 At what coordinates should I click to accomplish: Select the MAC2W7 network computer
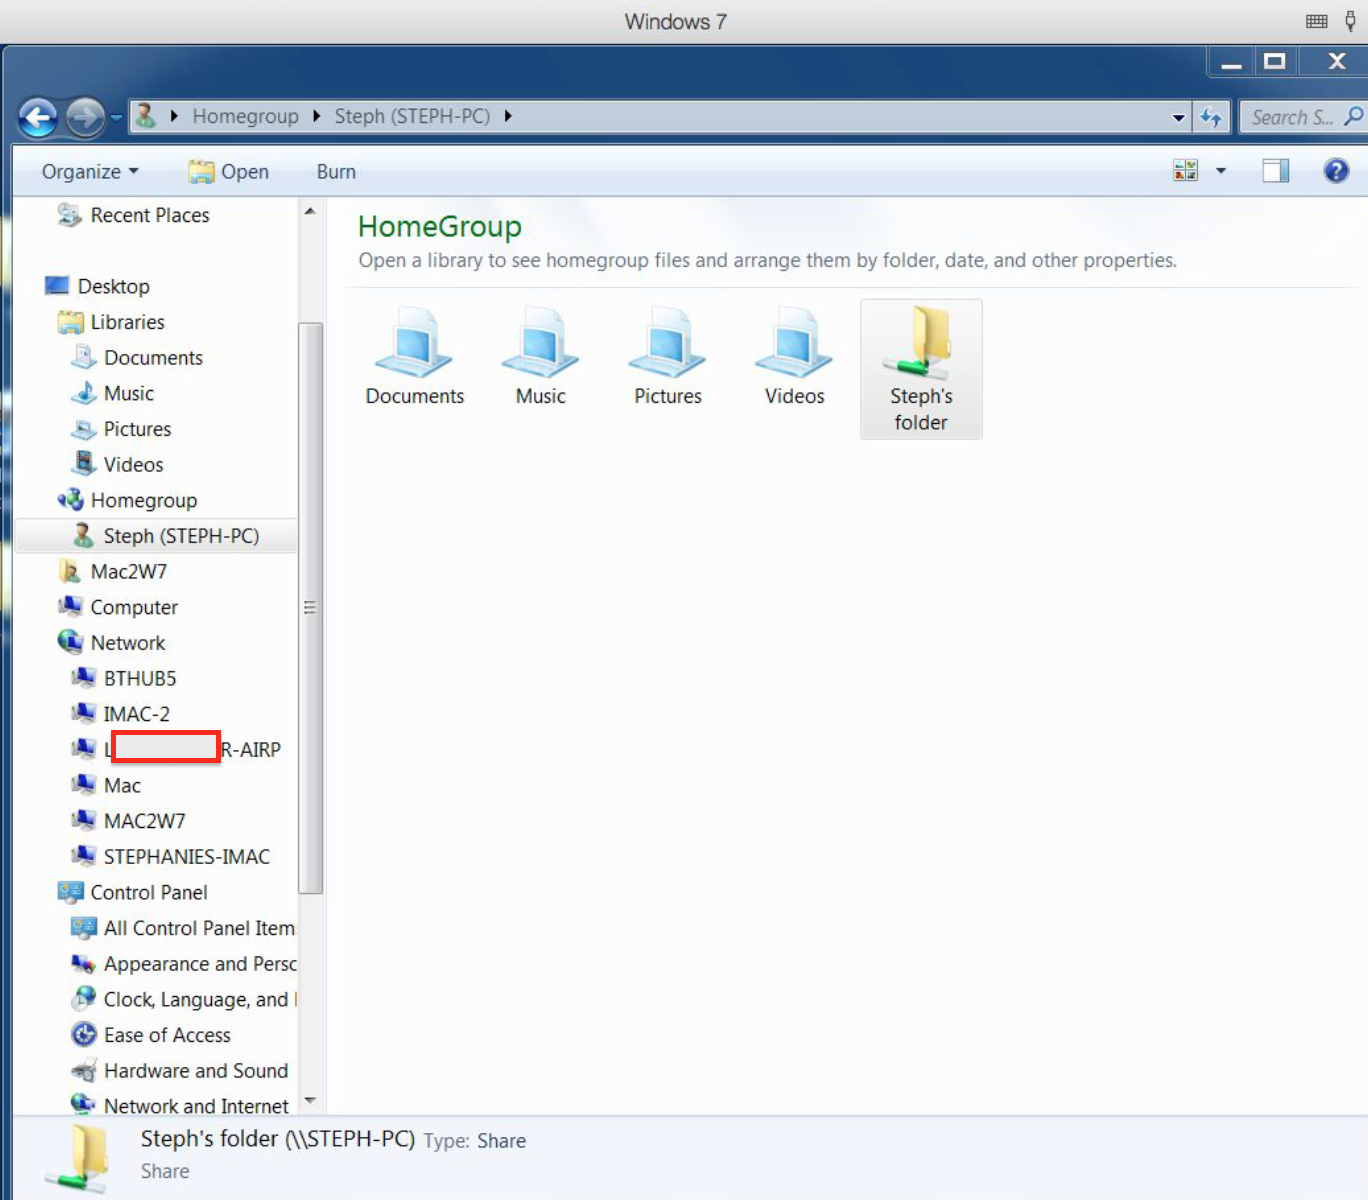point(127,821)
